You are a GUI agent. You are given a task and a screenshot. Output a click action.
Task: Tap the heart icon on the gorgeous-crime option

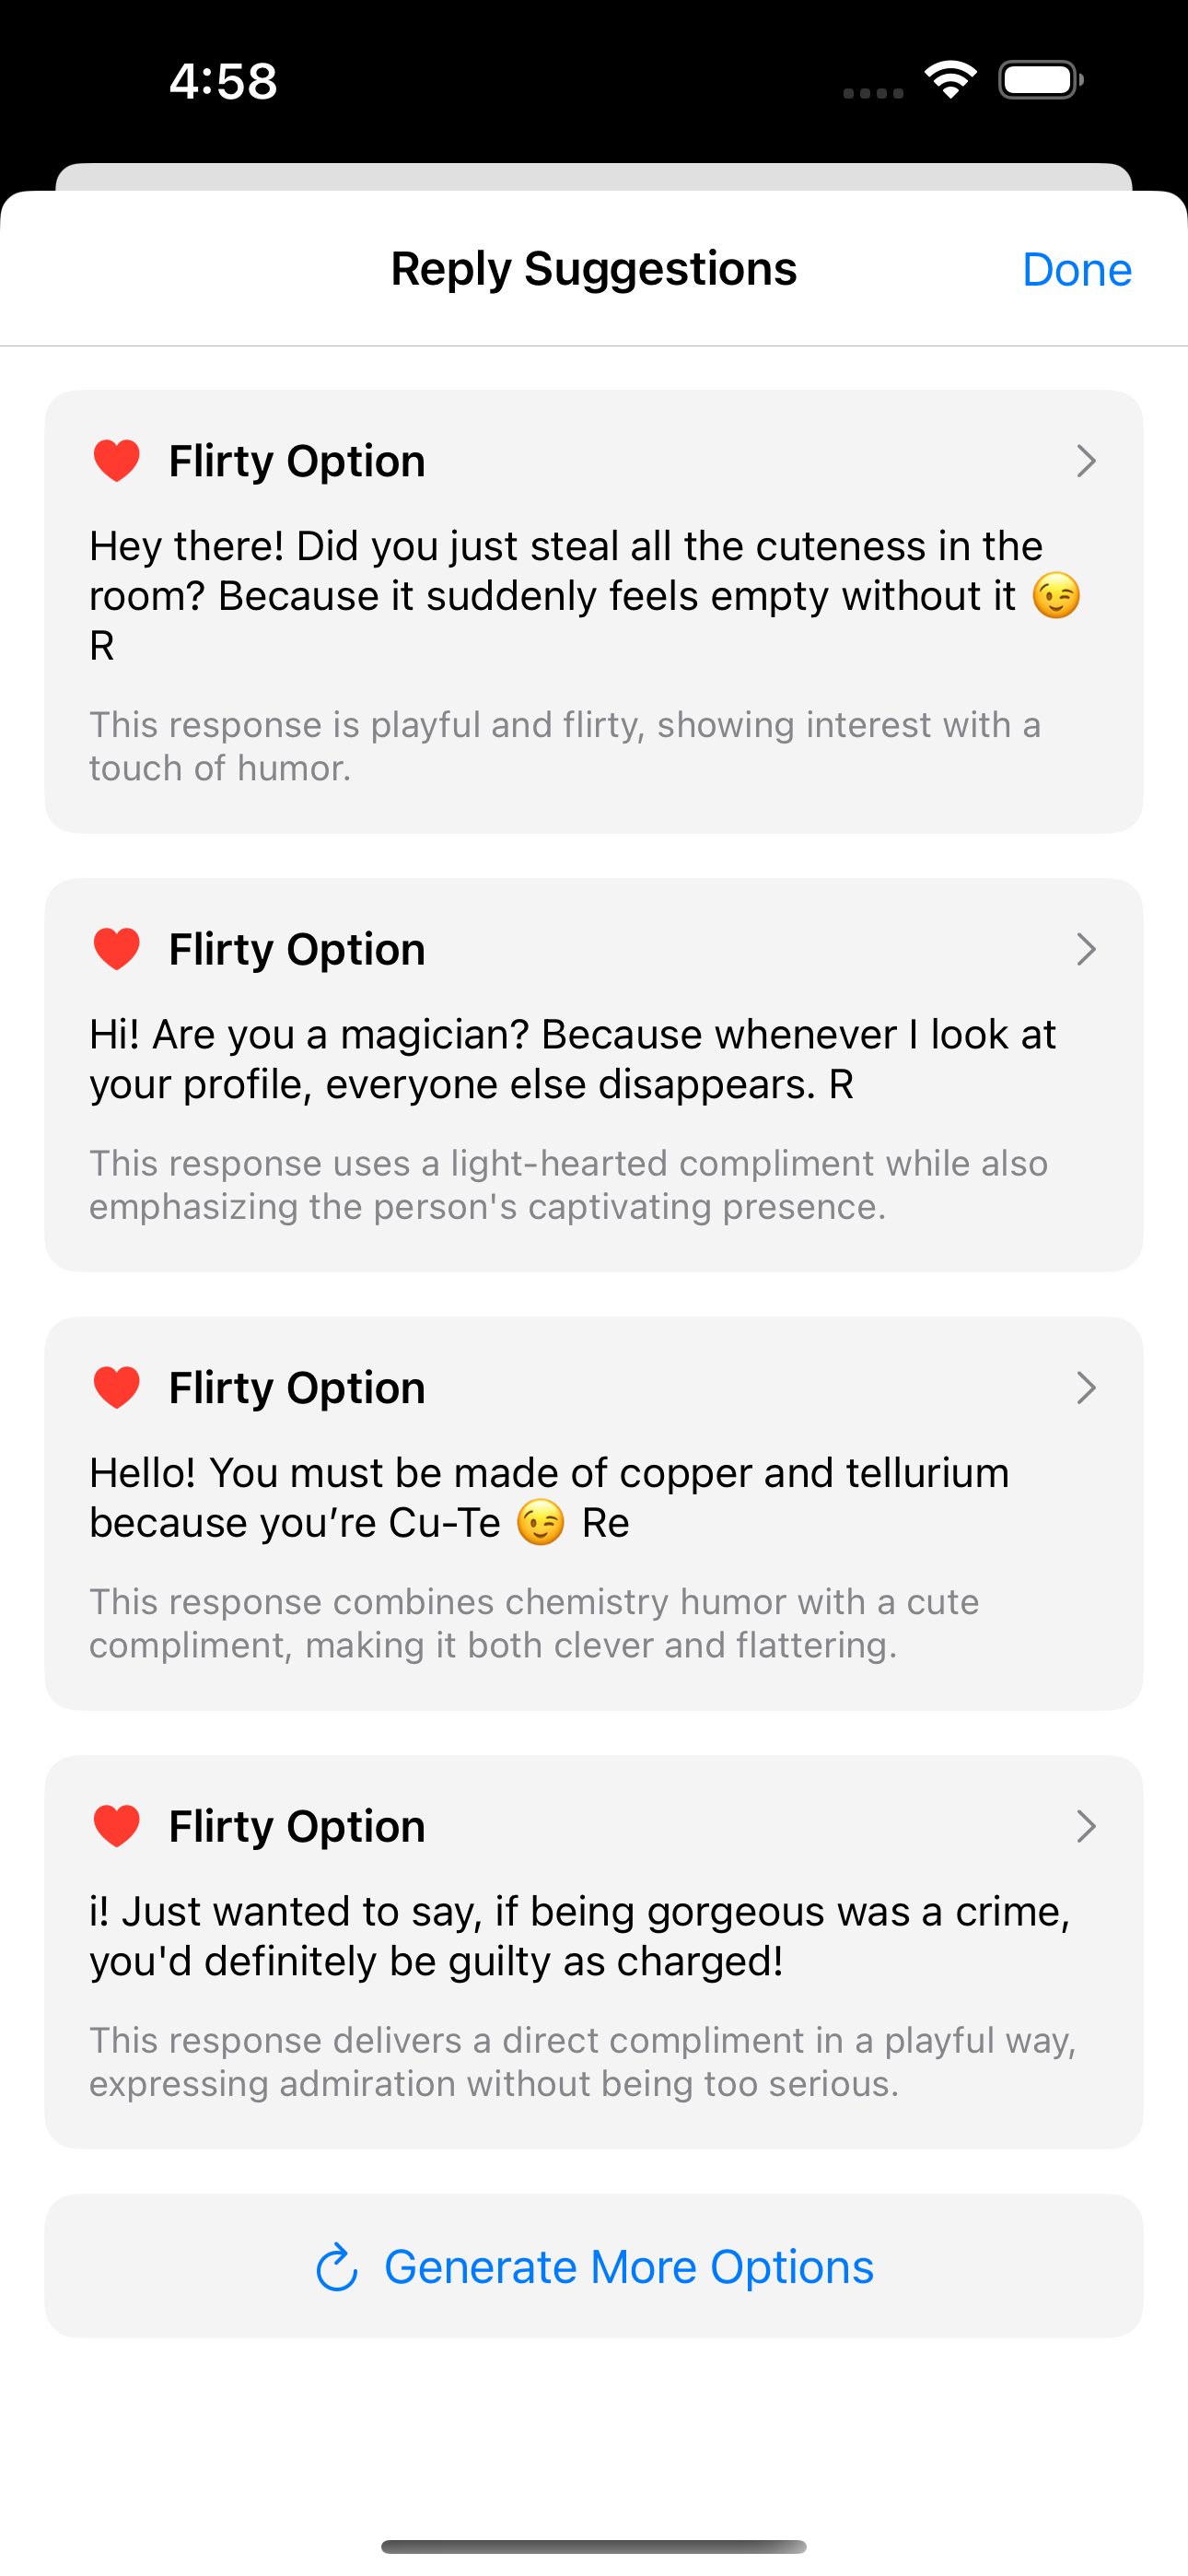pos(117,1826)
